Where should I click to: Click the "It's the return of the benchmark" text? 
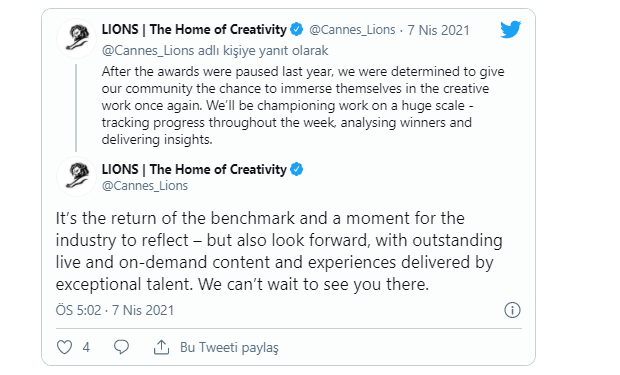click(x=279, y=251)
